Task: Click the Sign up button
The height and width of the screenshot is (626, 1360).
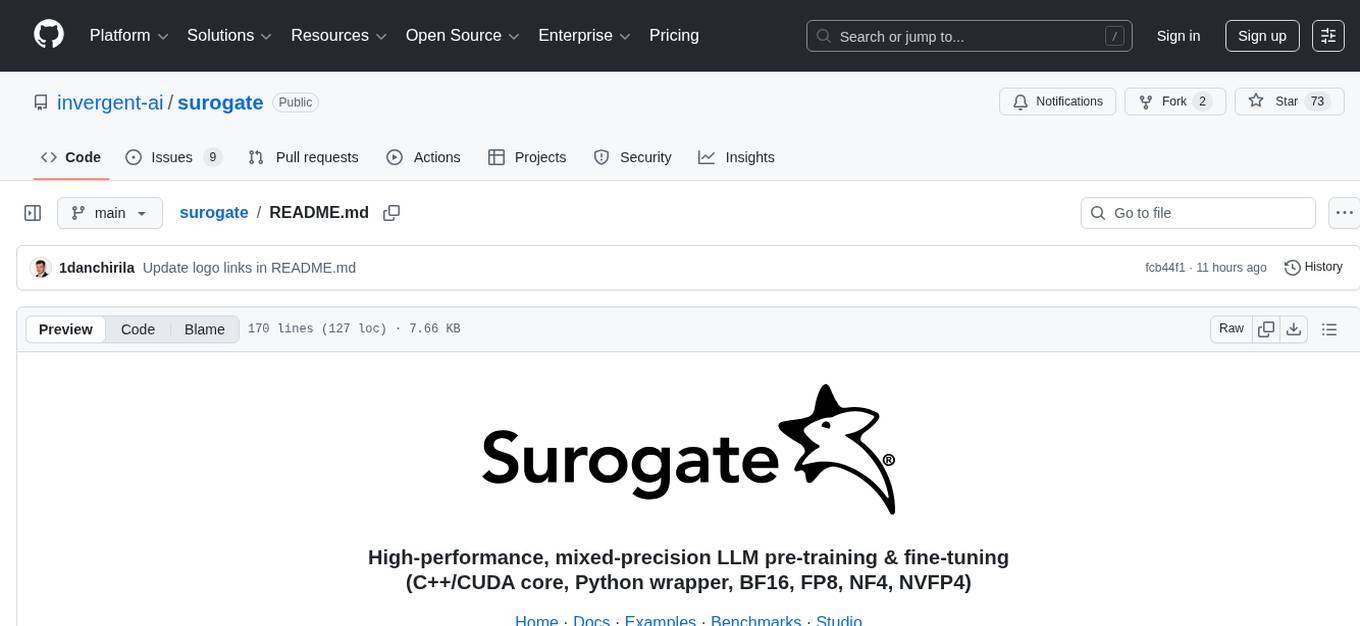Action: click(1262, 35)
